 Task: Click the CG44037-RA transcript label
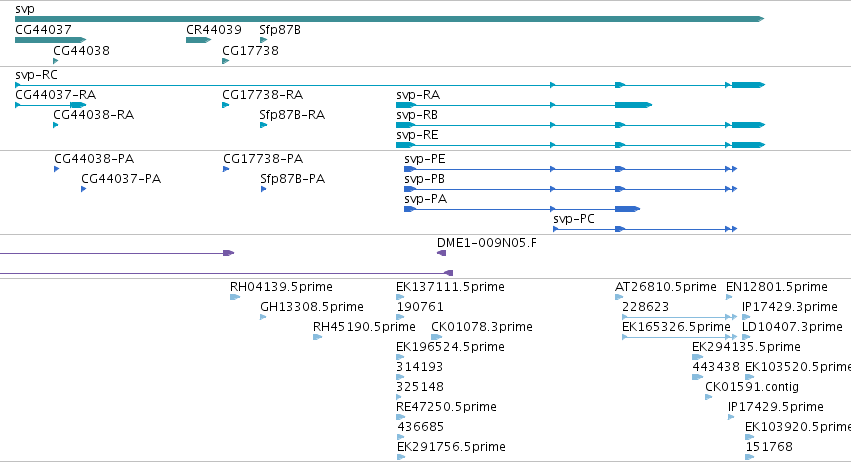(x=55, y=94)
